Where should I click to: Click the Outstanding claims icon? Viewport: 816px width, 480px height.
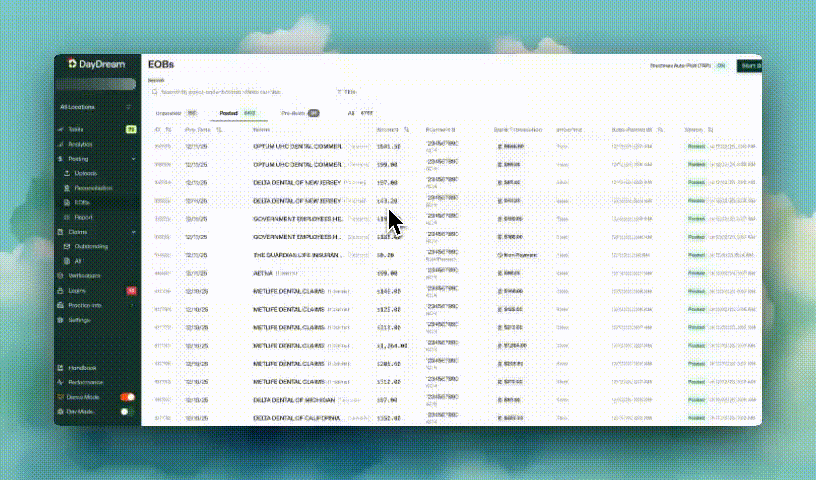tap(67, 246)
